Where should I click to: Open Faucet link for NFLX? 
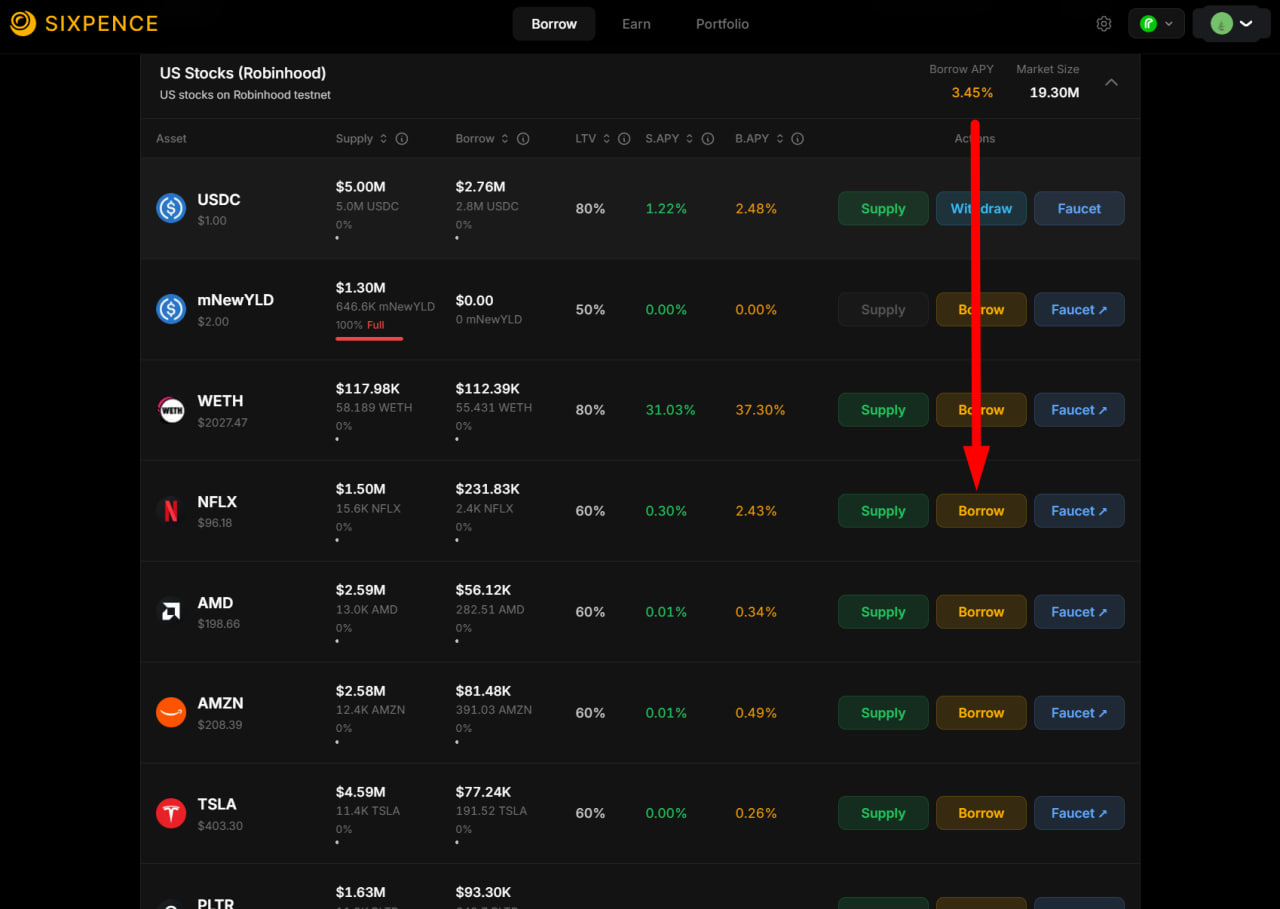coord(1079,511)
